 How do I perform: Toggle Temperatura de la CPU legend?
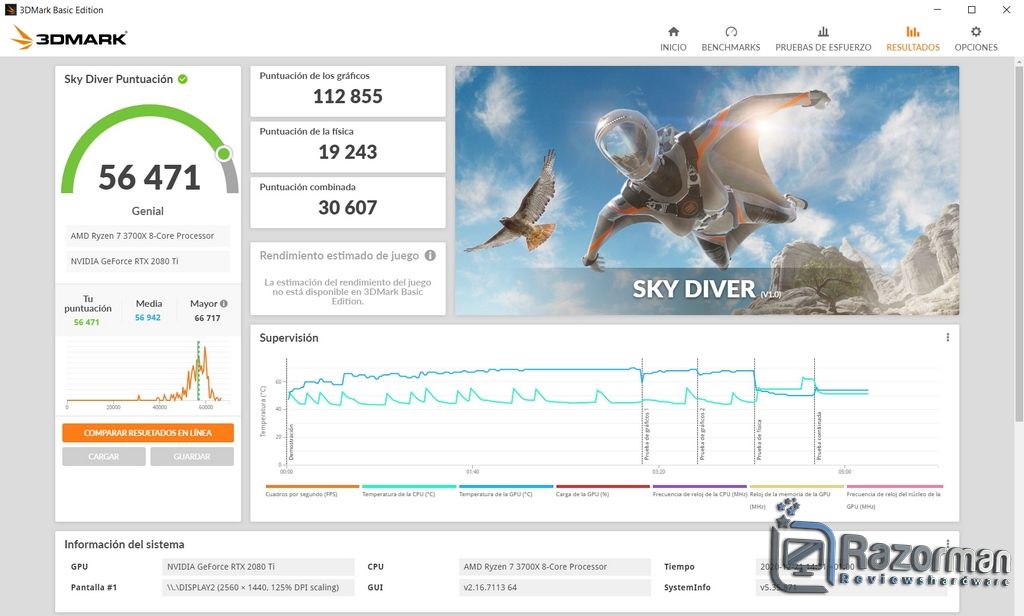409,491
